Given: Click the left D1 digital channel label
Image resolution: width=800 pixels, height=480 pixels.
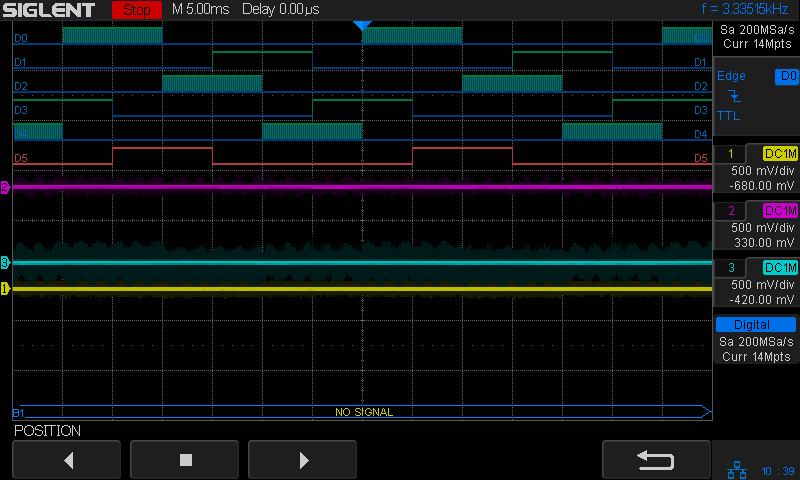Looking at the screenshot, I should pos(20,62).
